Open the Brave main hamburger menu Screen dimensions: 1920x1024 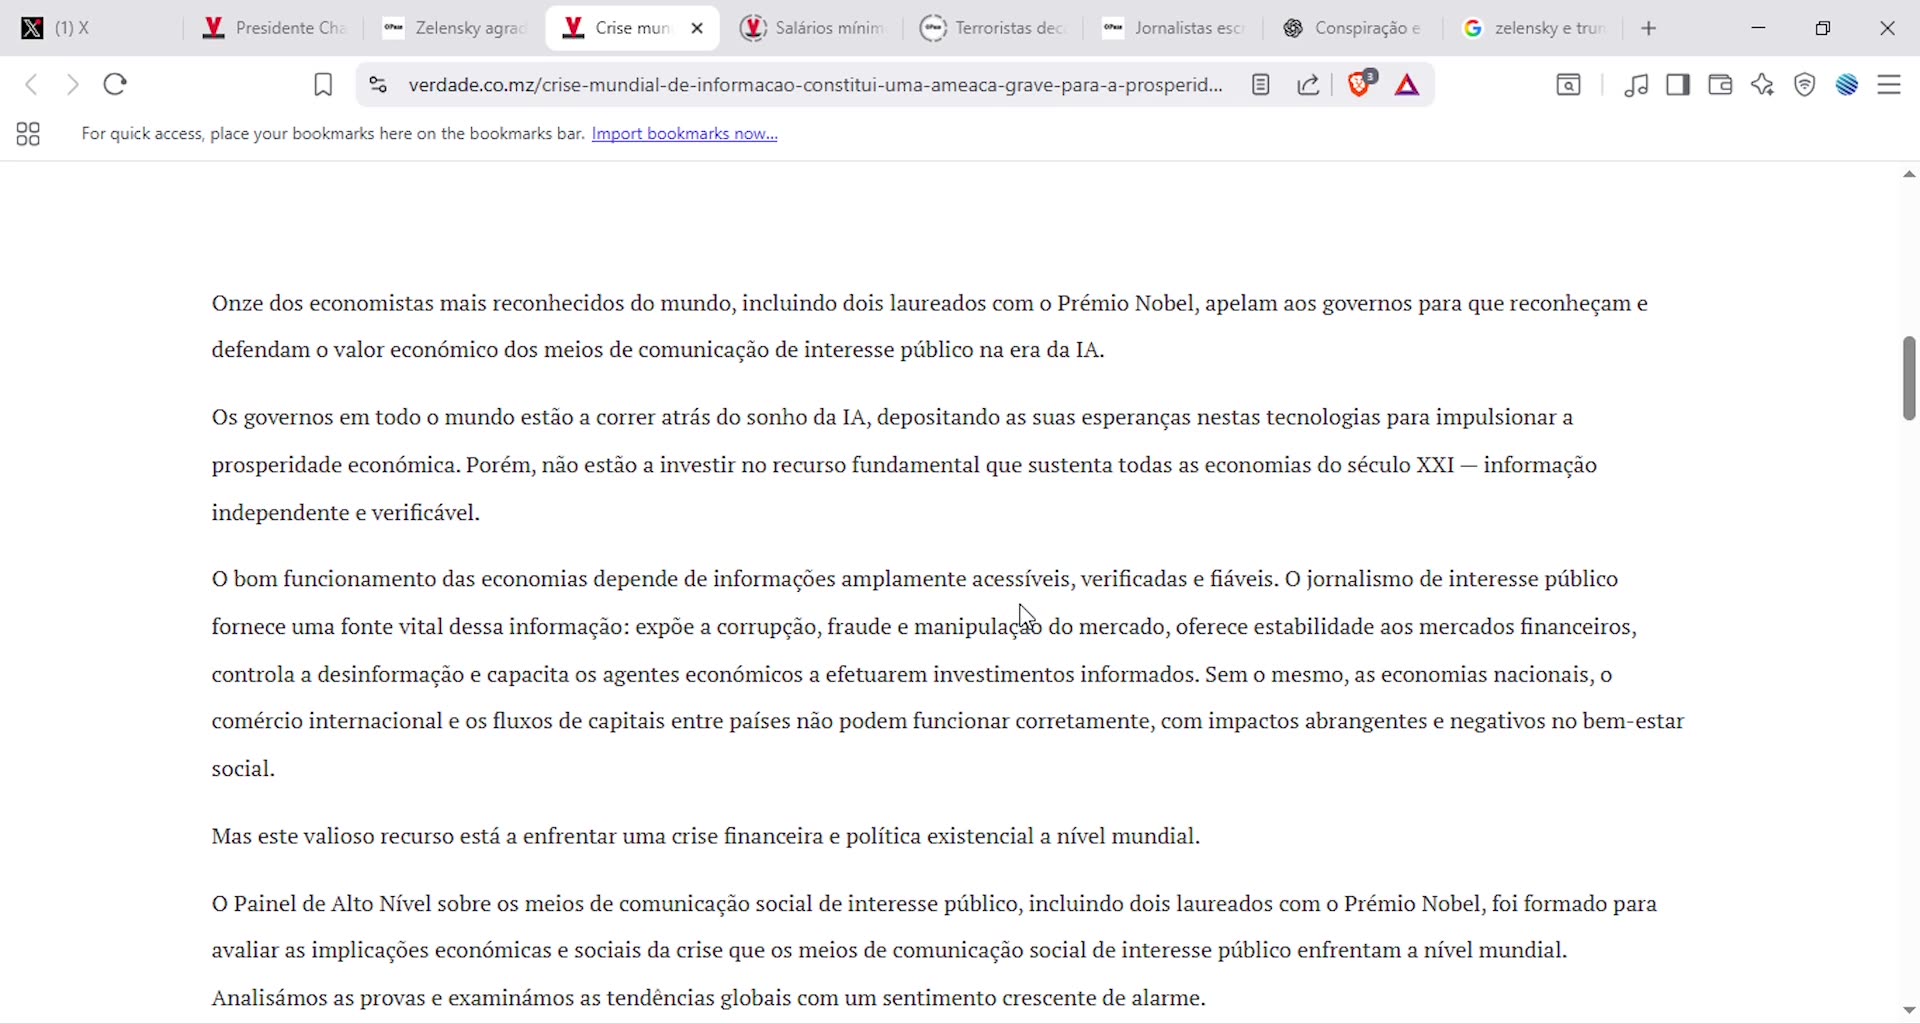pos(1890,86)
